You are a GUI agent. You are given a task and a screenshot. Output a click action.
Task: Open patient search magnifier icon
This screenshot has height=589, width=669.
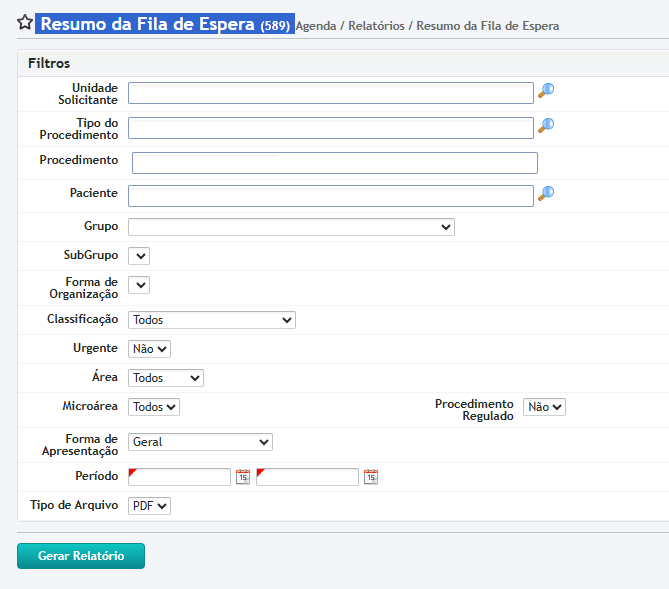click(x=546, y=194)
